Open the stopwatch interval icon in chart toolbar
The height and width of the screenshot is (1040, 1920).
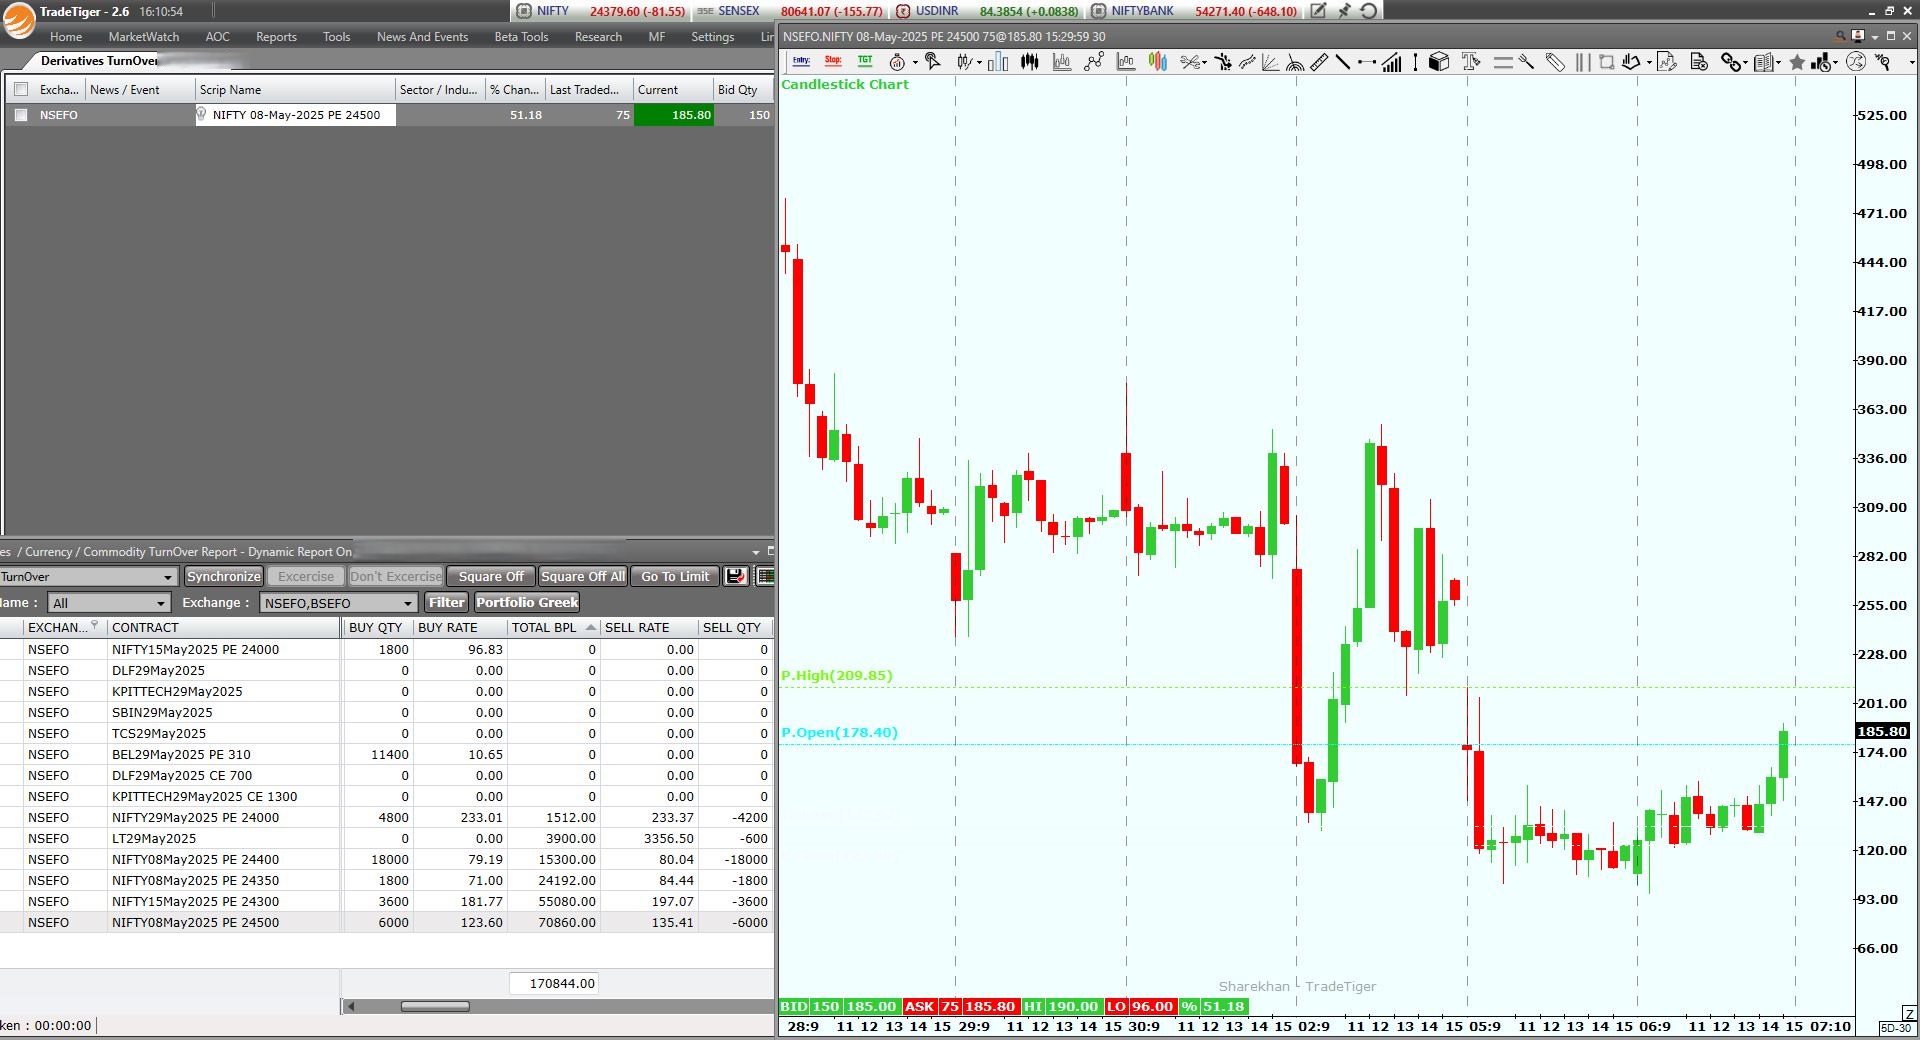click(x=897, y=62)
